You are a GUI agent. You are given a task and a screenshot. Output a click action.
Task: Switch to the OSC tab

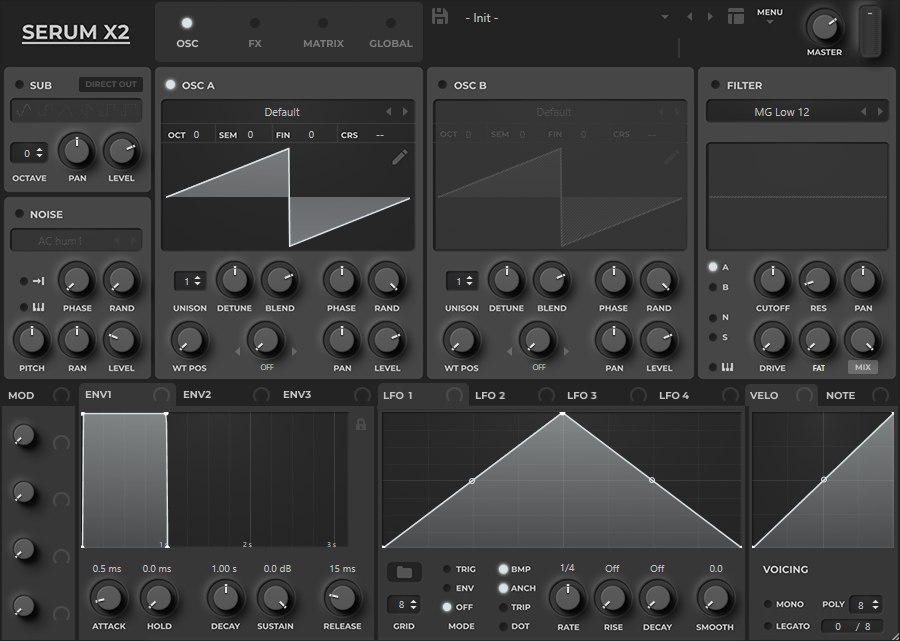[187, 33]
